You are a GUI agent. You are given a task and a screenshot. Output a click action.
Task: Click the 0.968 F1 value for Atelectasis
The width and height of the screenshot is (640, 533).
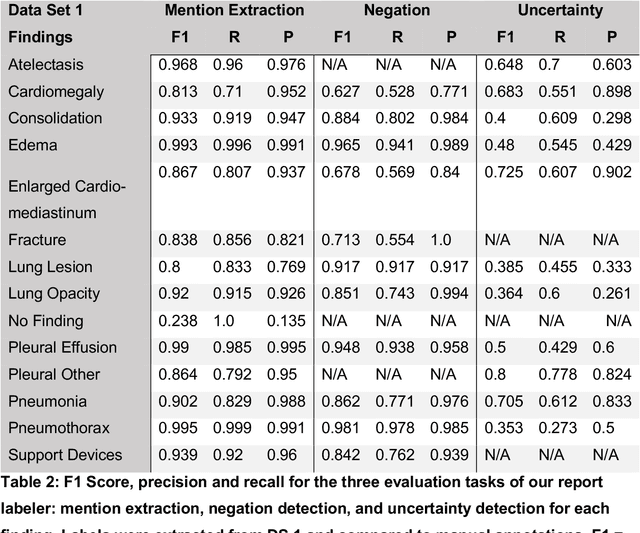[179, 65]
